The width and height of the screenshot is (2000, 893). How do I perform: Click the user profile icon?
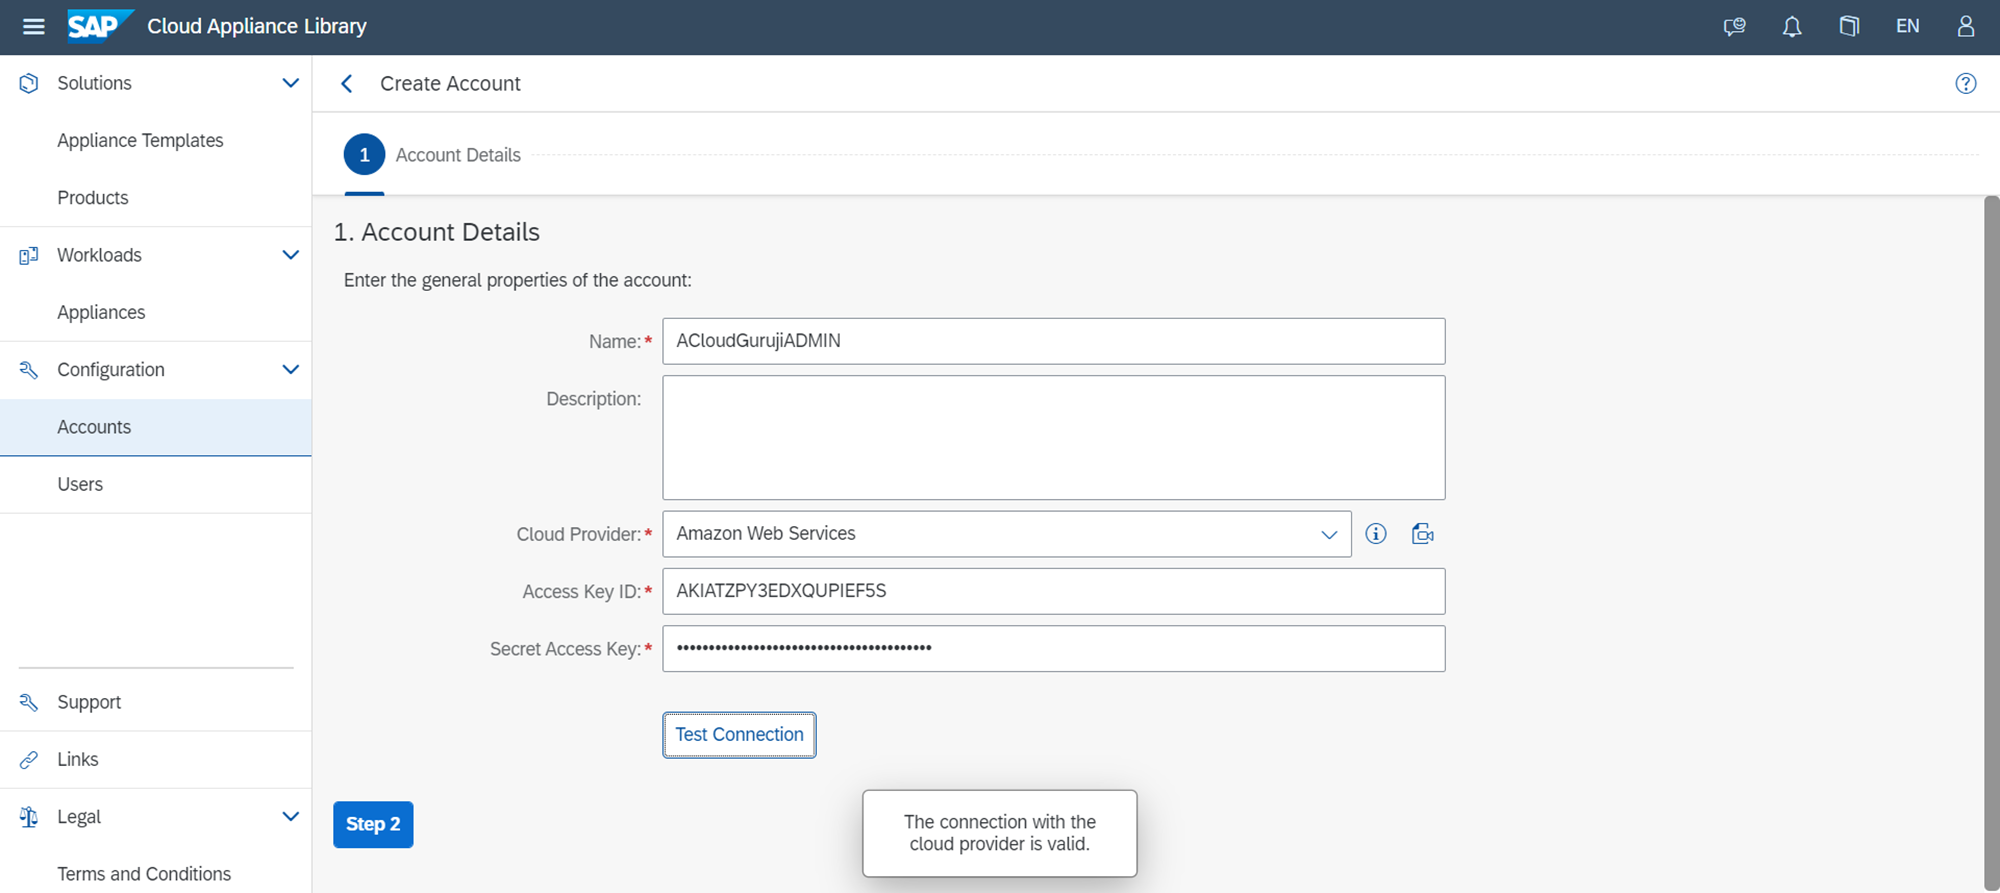tap(1965, 27)
